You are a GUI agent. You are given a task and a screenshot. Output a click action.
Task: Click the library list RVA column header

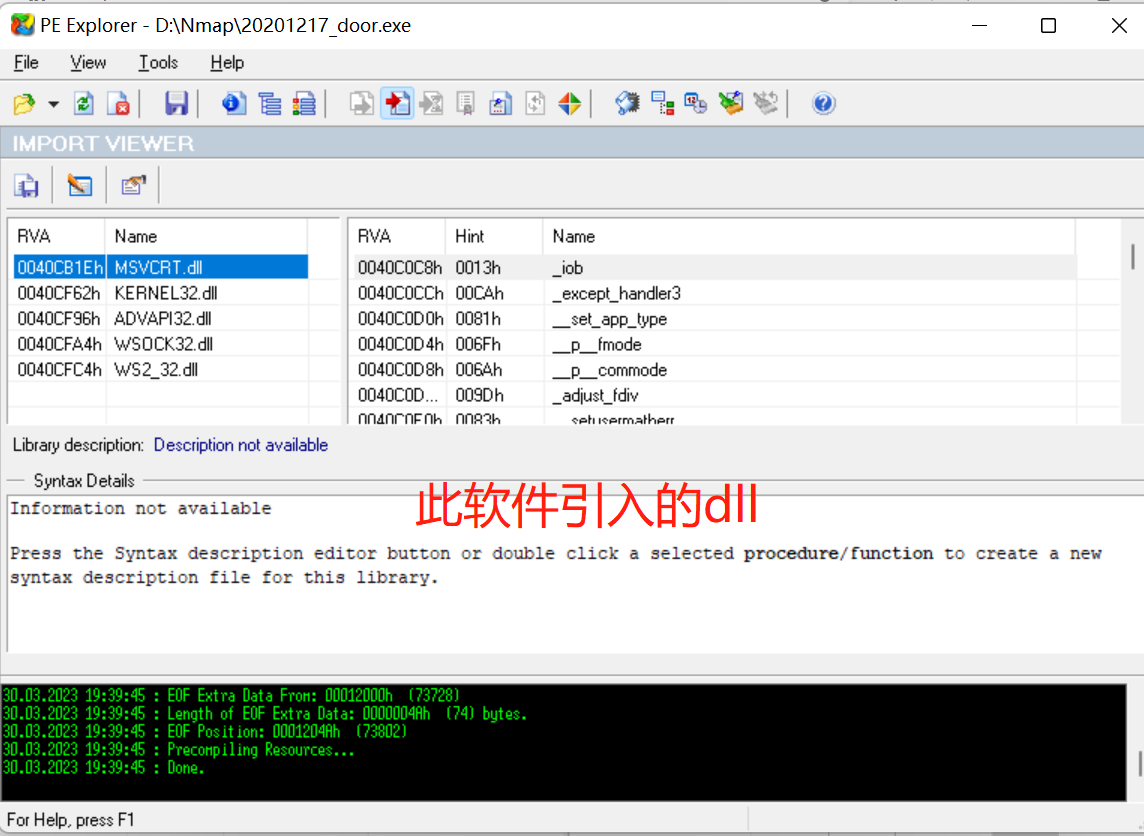[x=58, y=236]
